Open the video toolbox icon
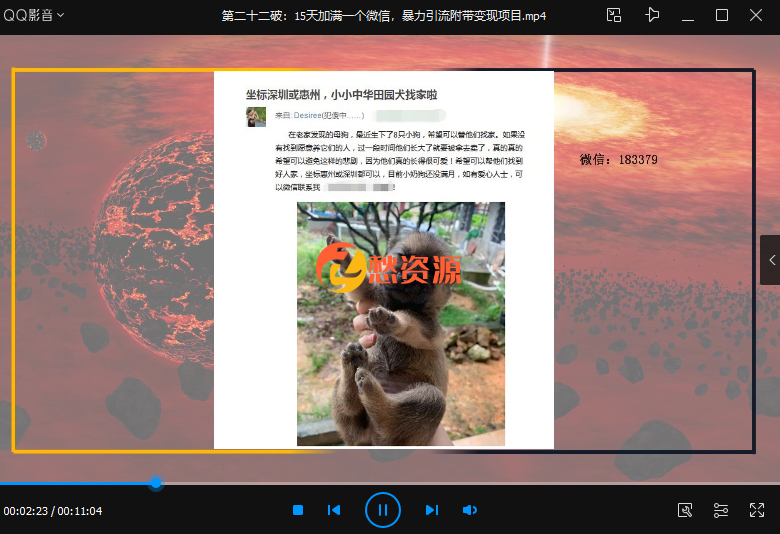Screen dimensions: 780x534 (685, 510)
